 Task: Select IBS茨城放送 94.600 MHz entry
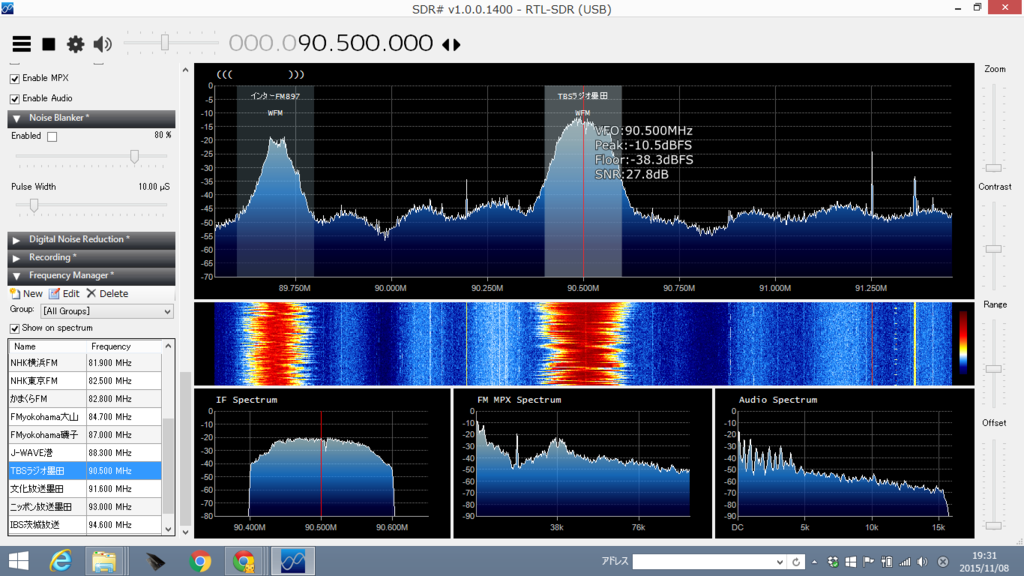[85, 524]
